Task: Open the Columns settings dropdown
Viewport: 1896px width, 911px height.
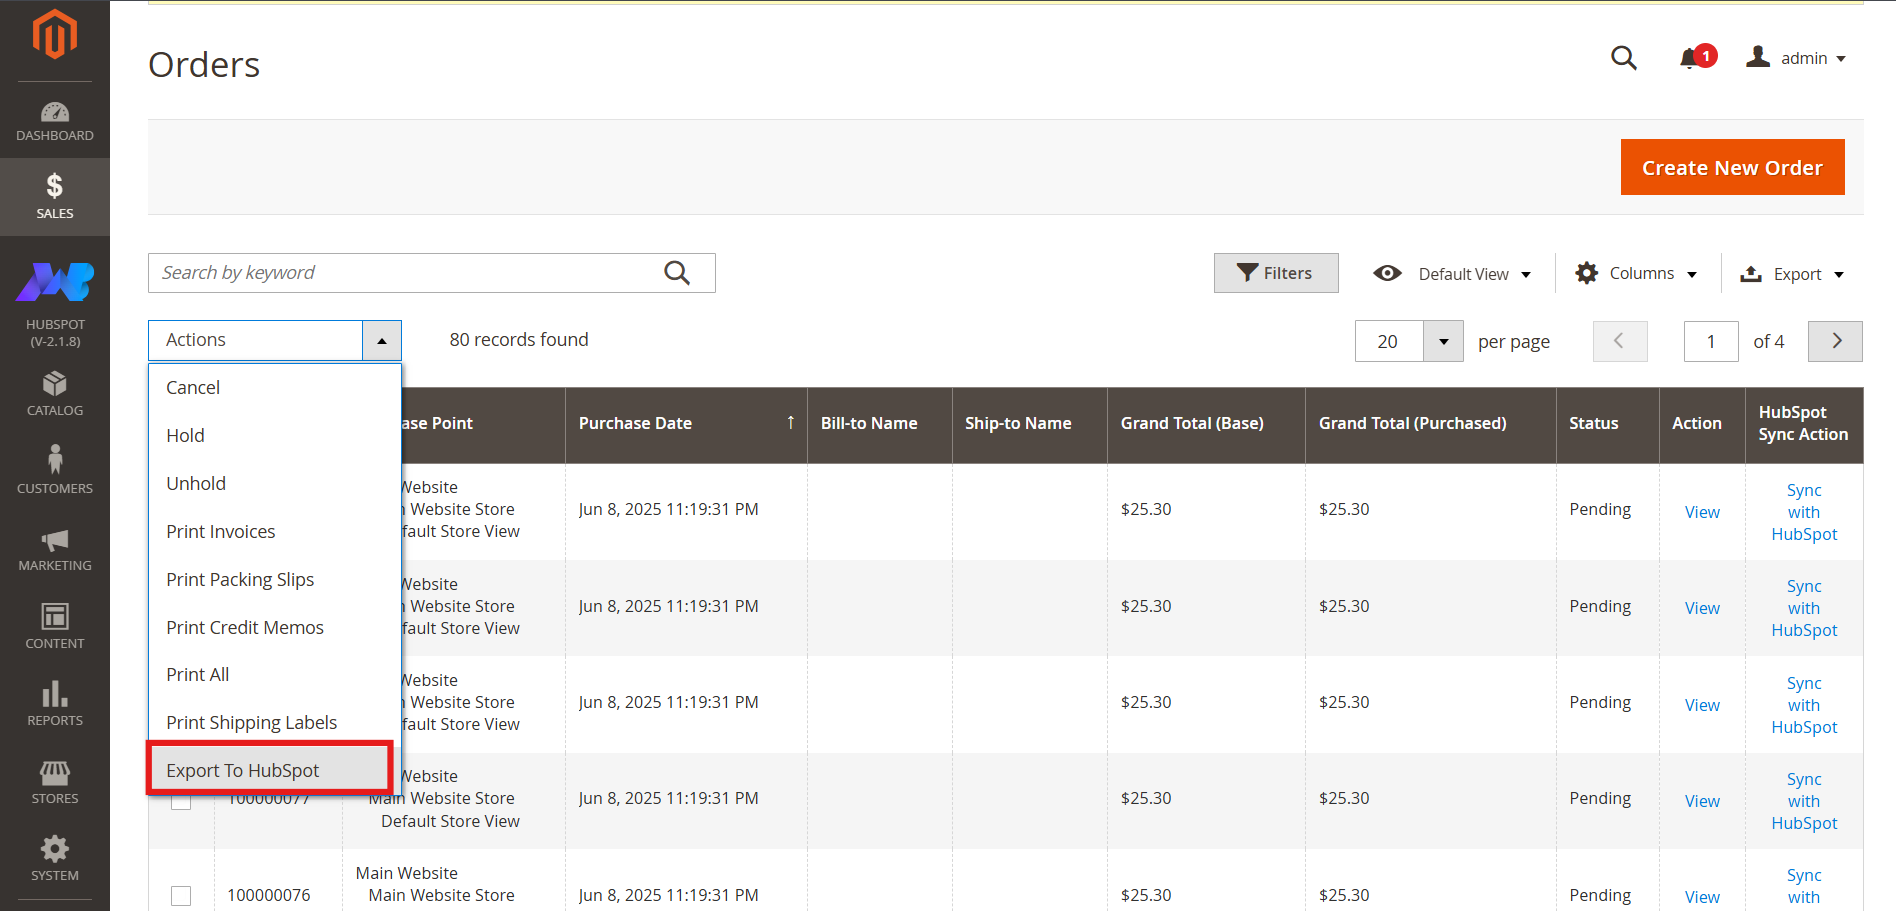Action: coord(1636,273)
